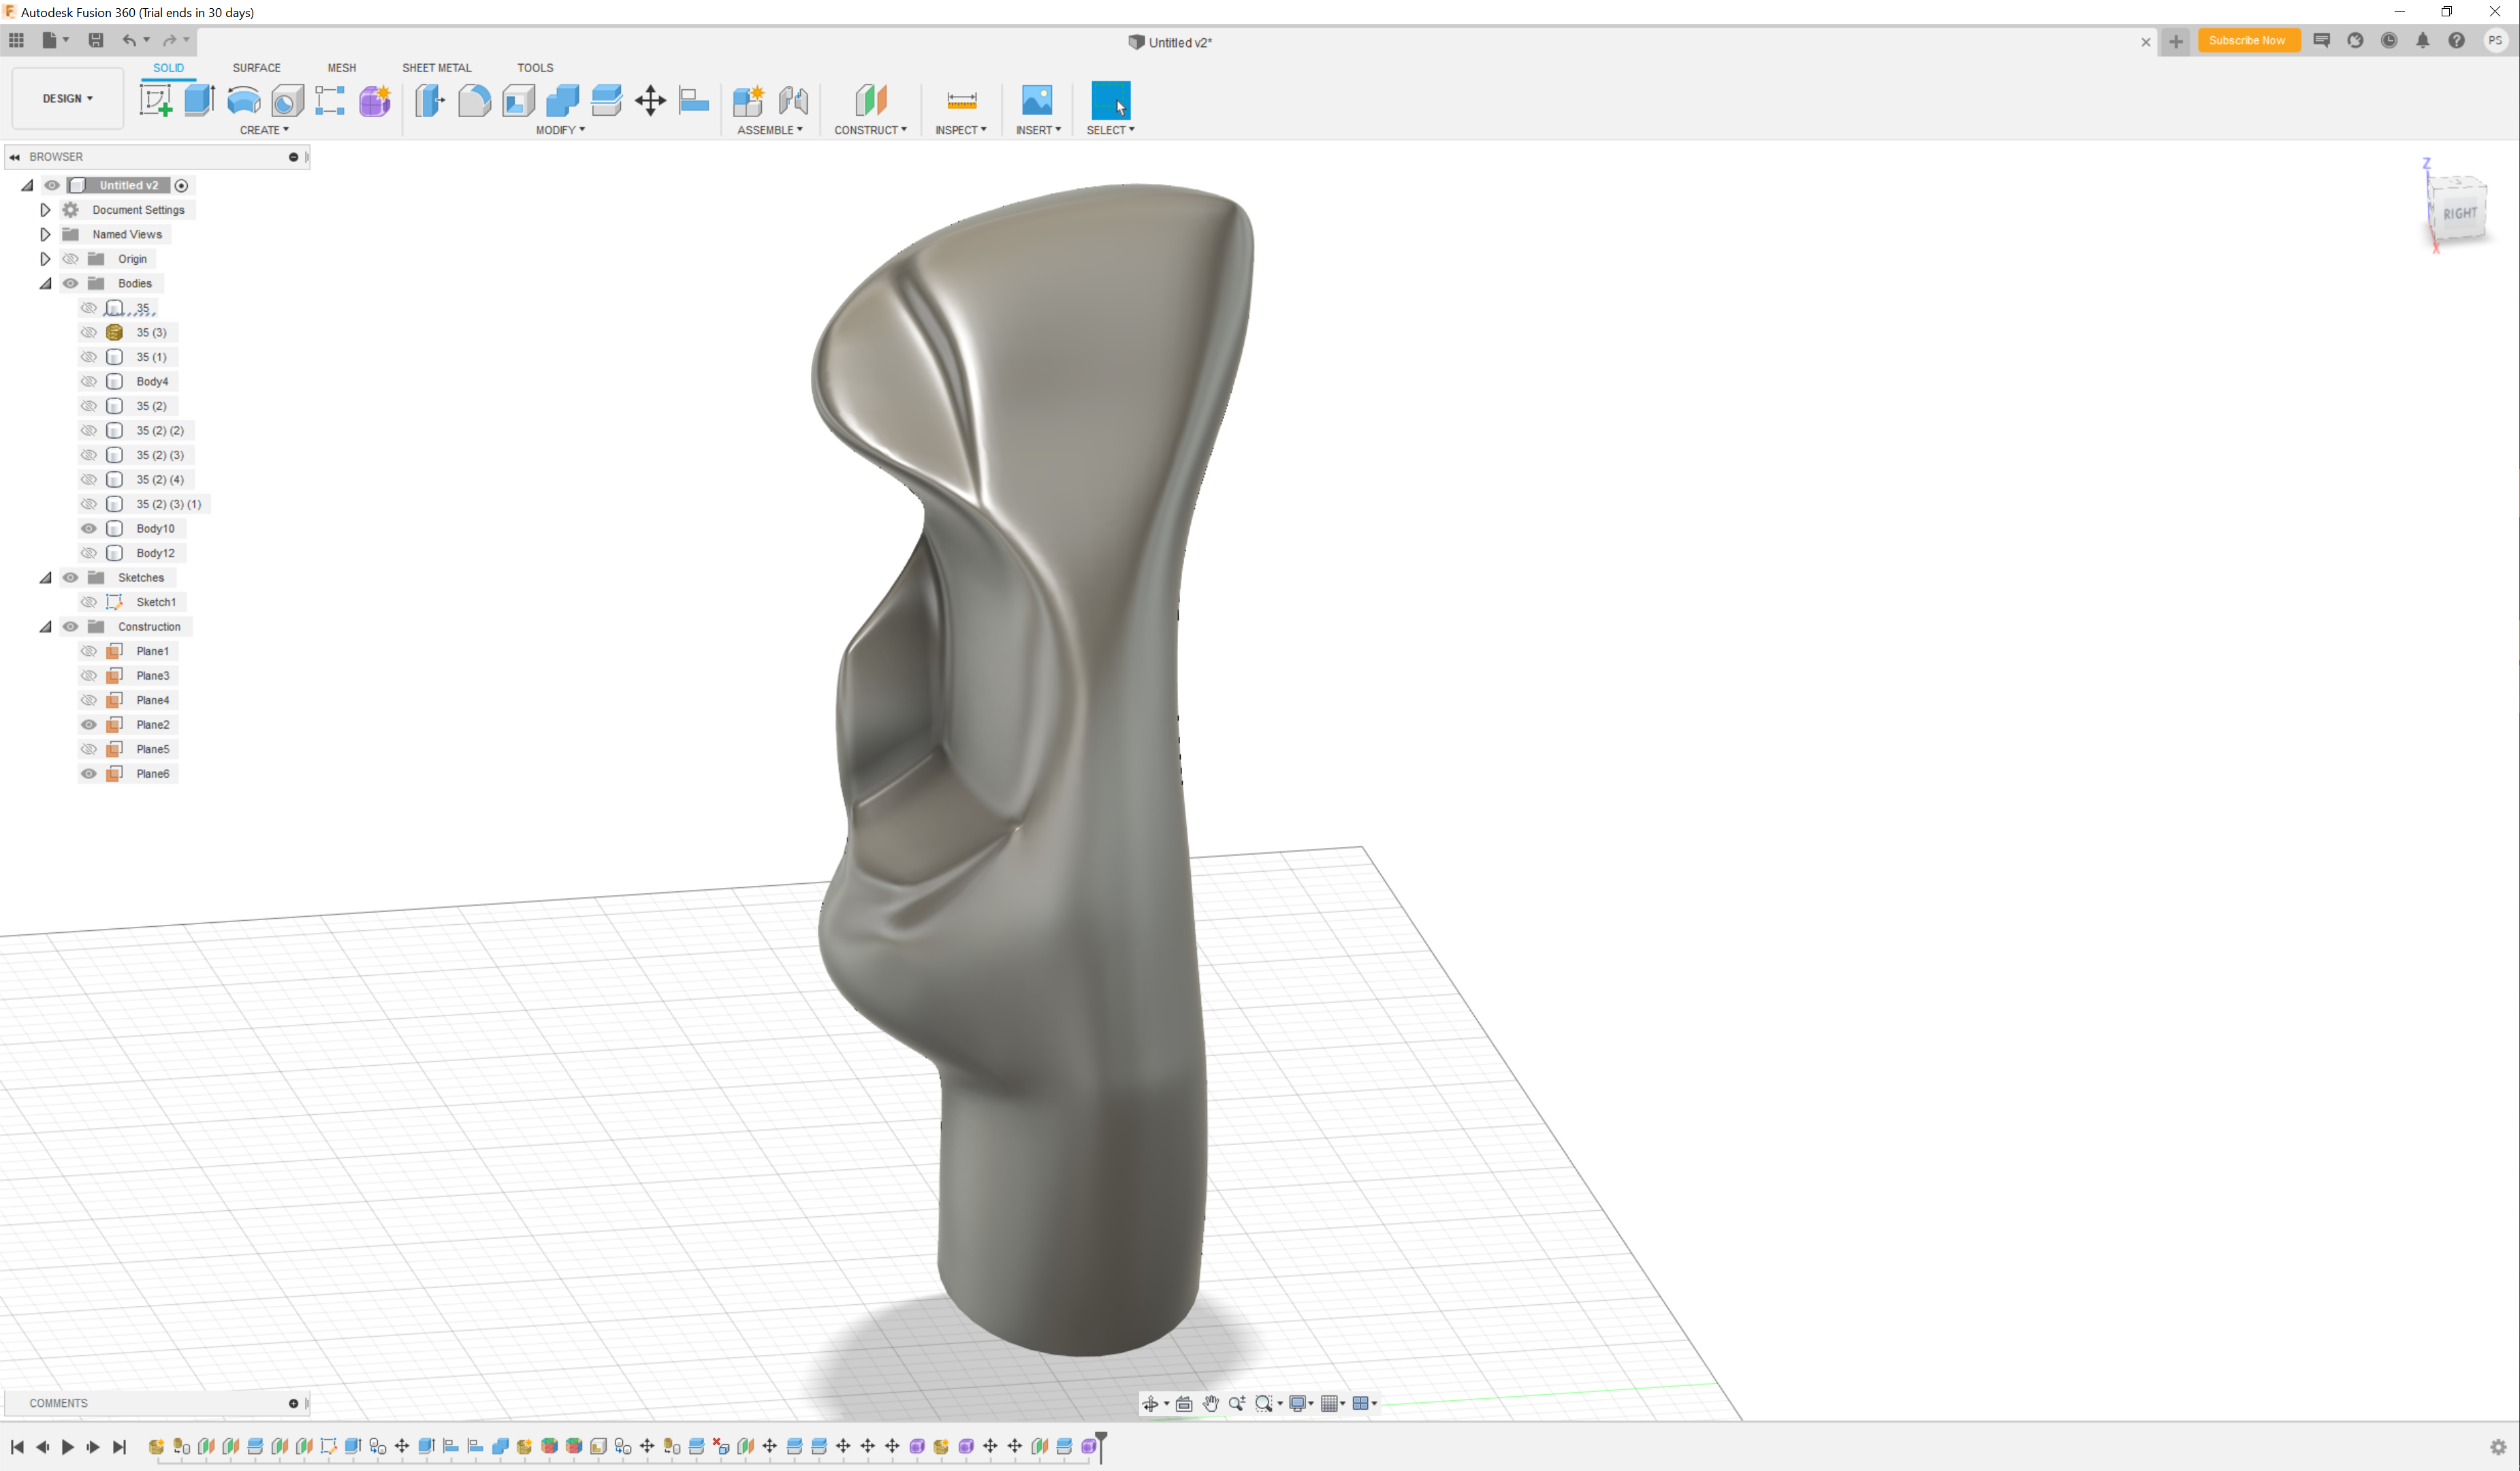Expand the Document Settings node
Screen dimensions: 2520x1471
(45, 210)
